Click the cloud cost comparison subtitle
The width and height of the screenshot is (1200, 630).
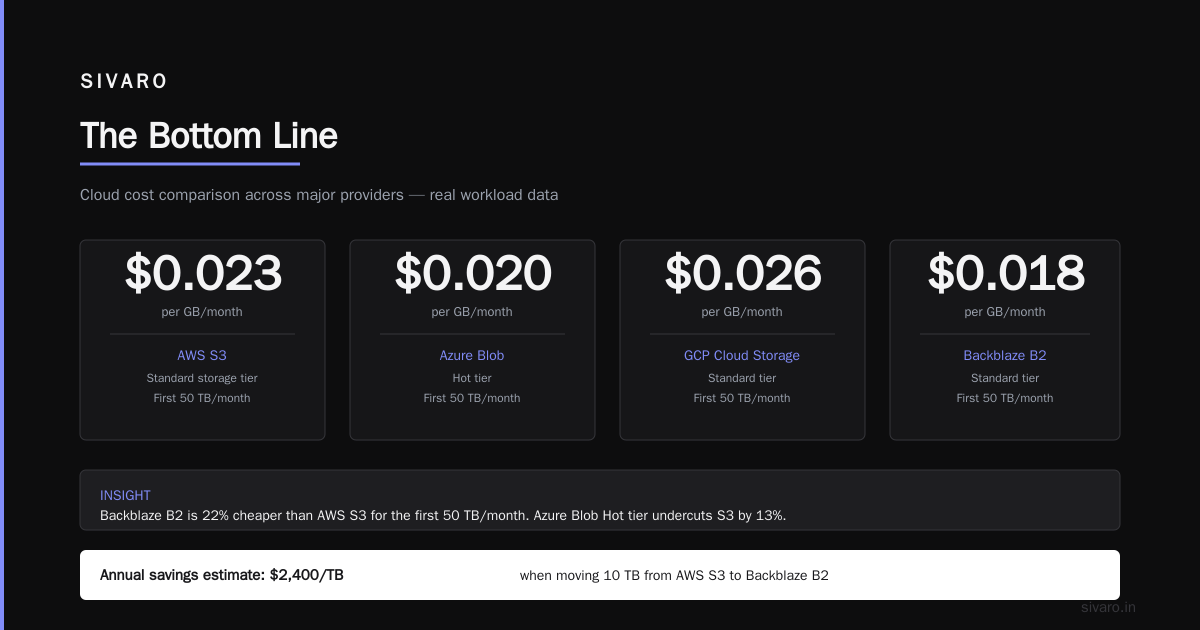tap(319, 195)
